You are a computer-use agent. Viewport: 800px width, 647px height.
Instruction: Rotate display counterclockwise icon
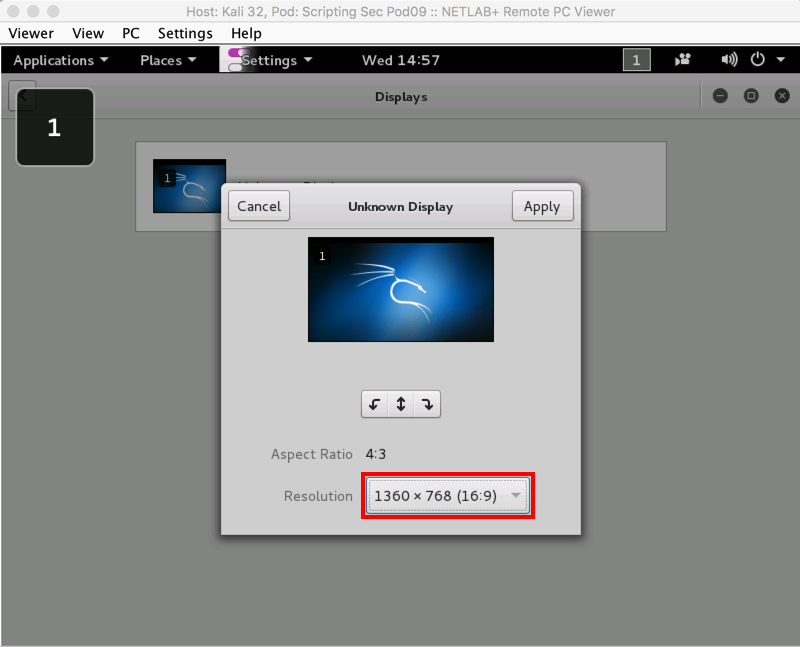374,404
